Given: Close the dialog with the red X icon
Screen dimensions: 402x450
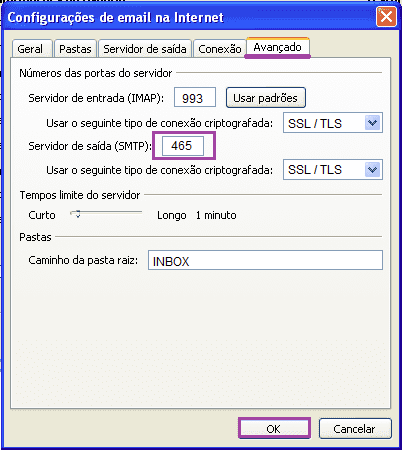Looking at the screenshot, I should coord(386,16).
